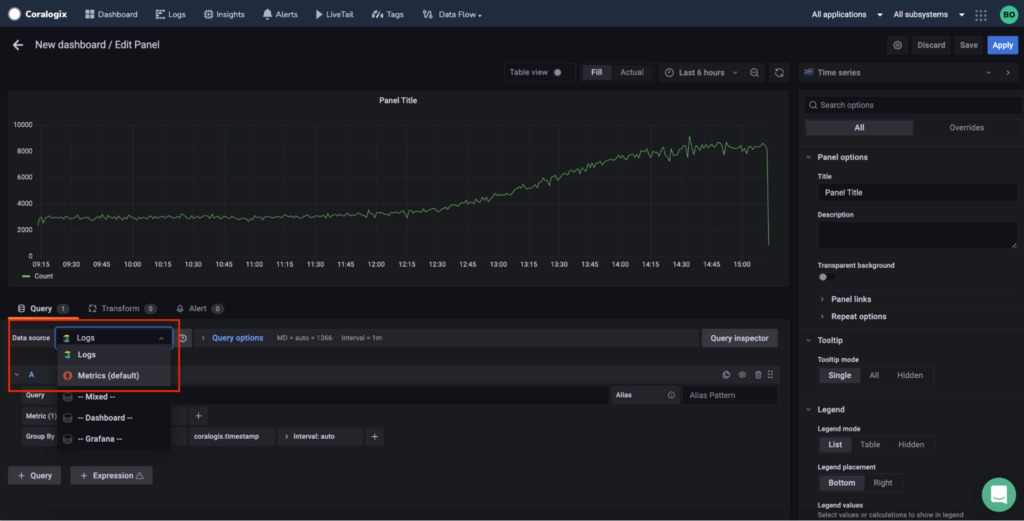Click the panel Title input field

[x=917, y=193]
